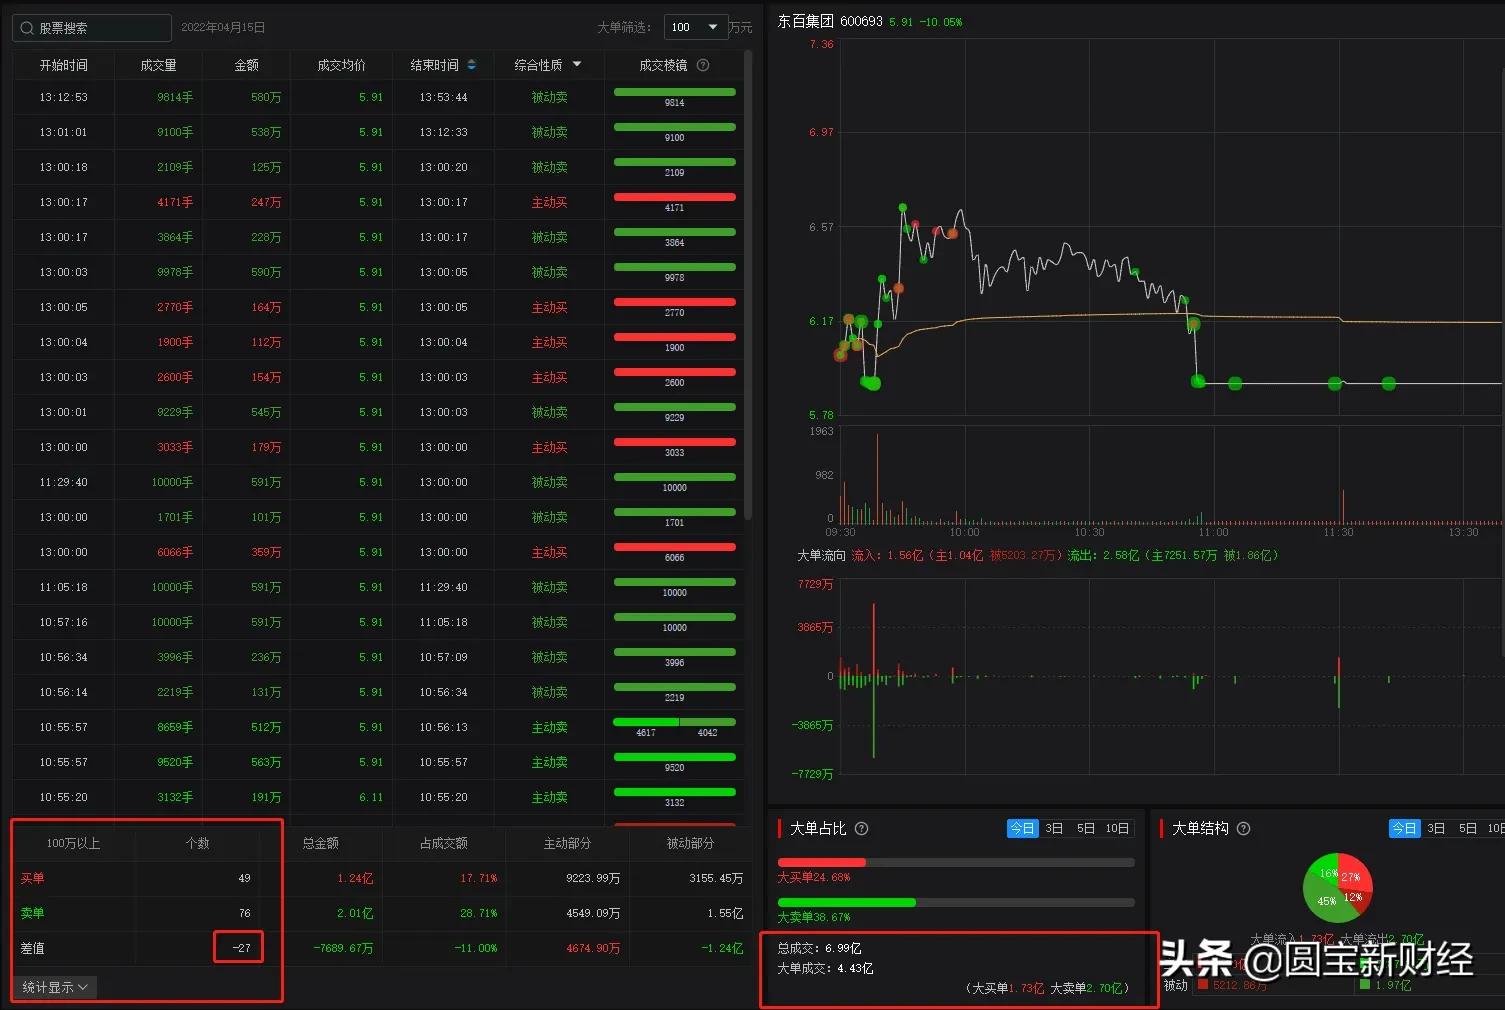Click the 563万 amount cell
This screenshot has height=1010, width=1505.
tap(266, 762)
